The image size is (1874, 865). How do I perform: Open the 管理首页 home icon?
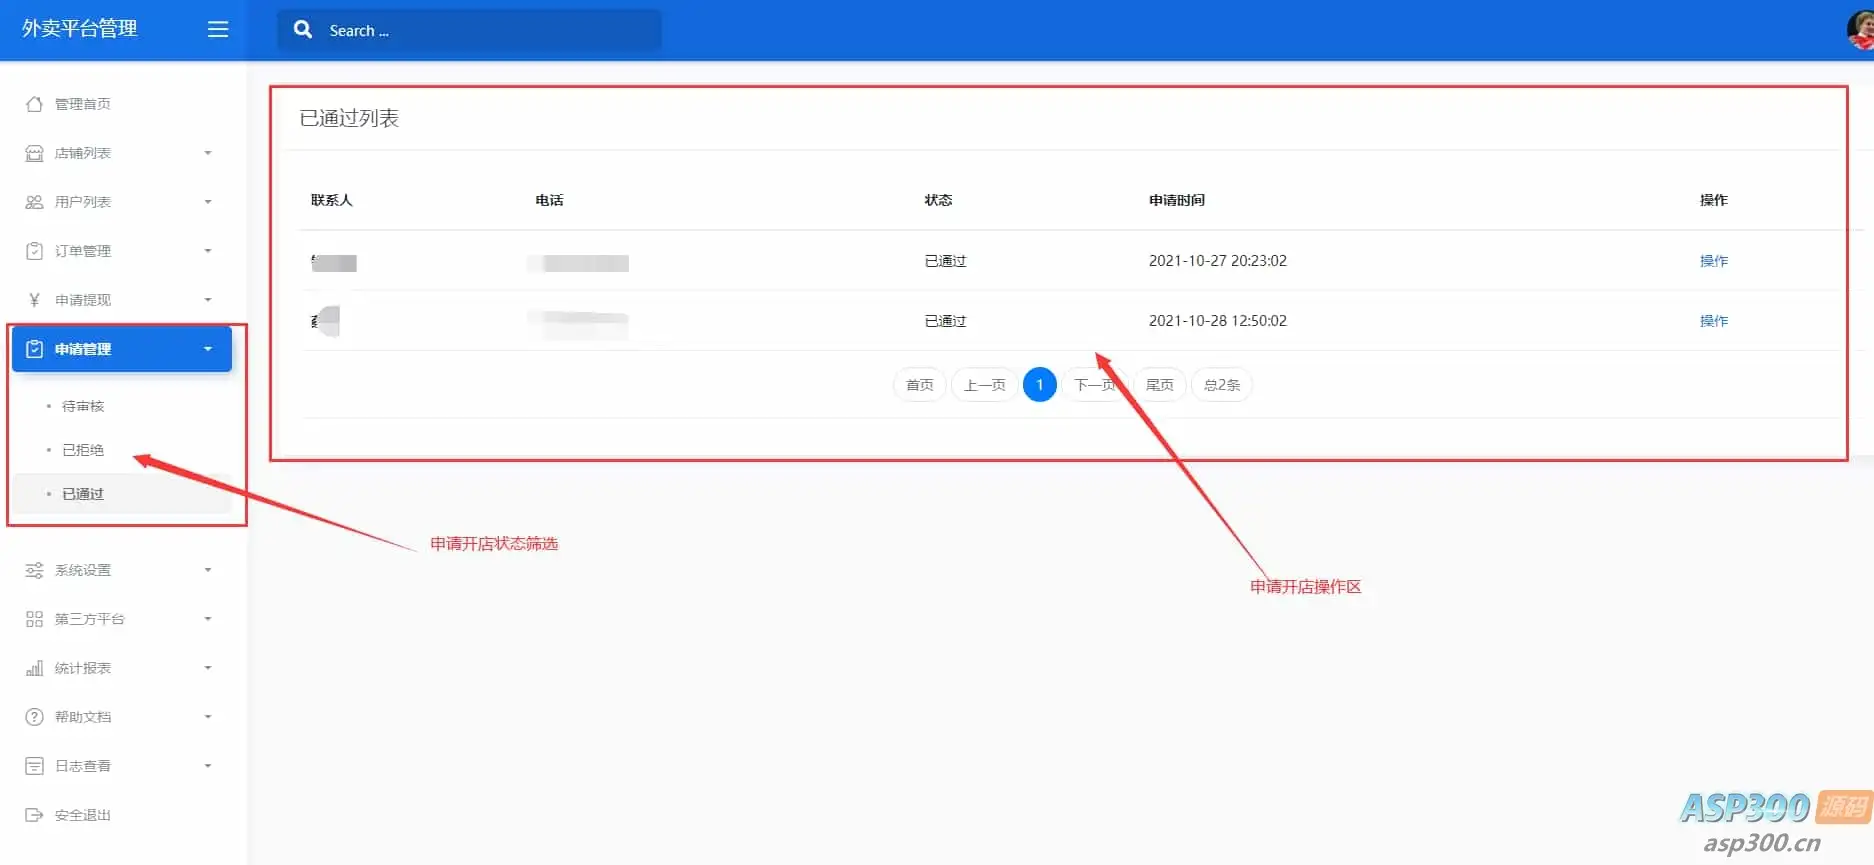point(34,104)
